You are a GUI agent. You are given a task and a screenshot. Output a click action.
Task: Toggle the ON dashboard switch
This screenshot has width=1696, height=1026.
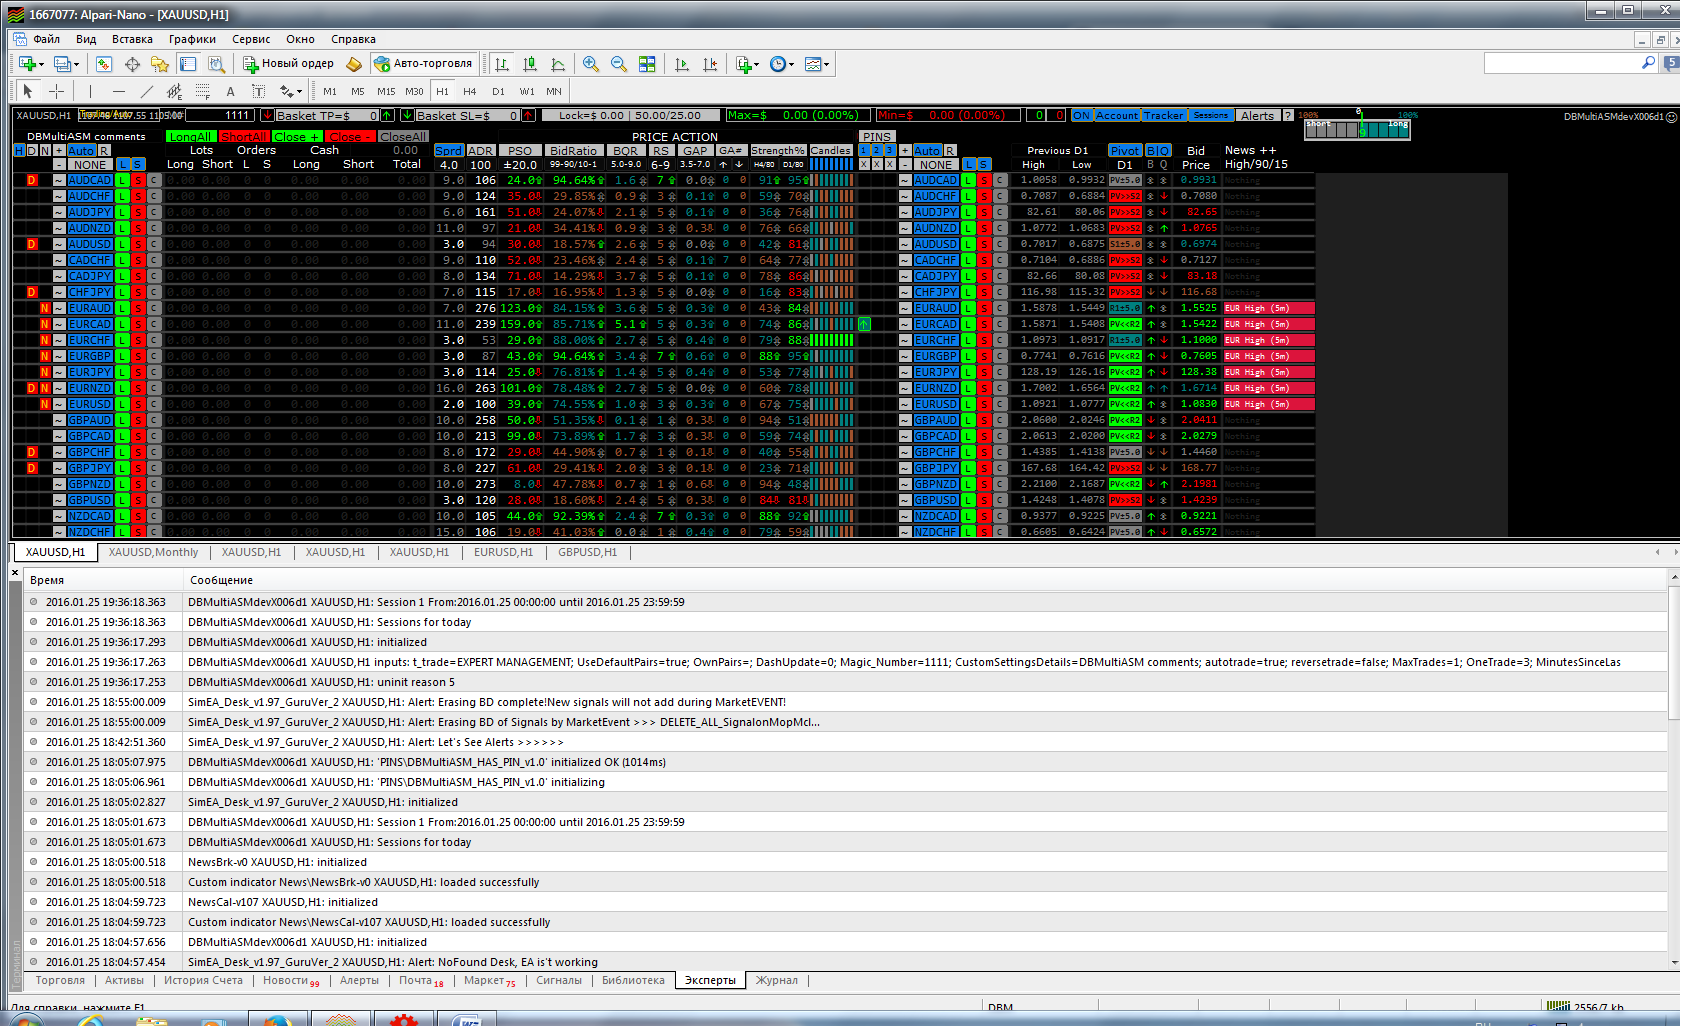pos(1081,116)
